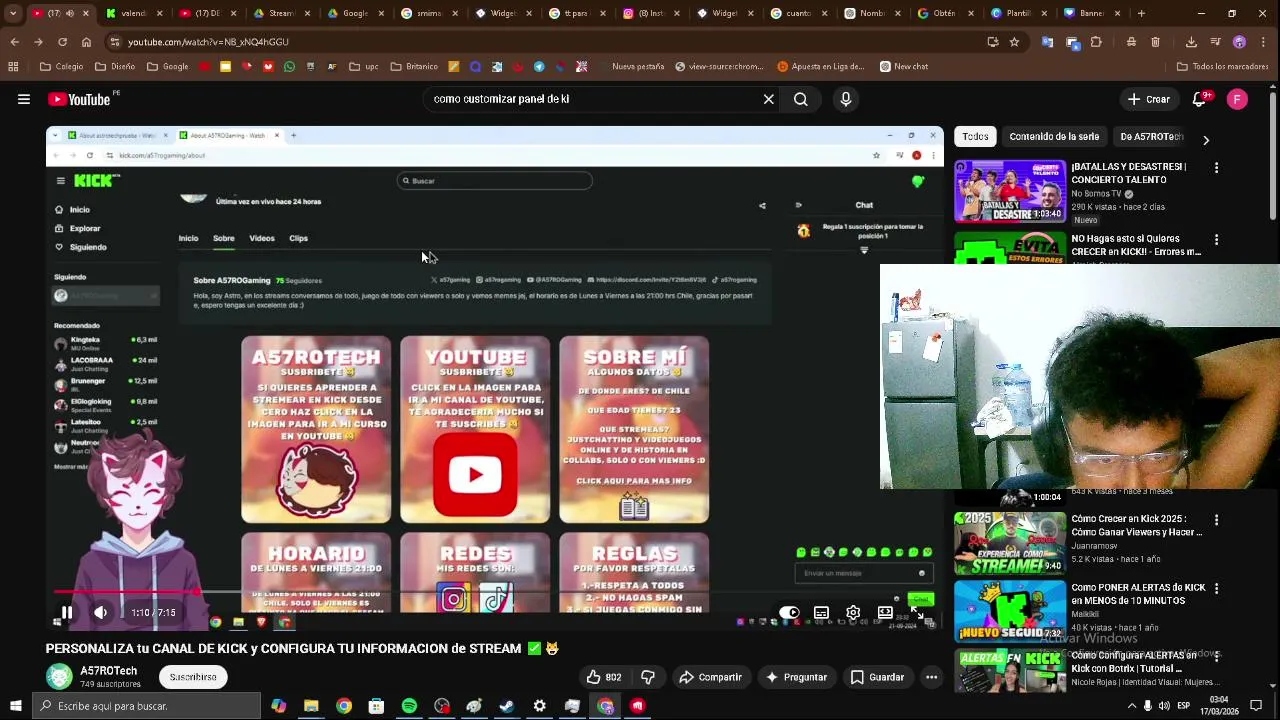Clear the YouTube search box text
This screenshot has height=720, width=1280.
[768, 99]
